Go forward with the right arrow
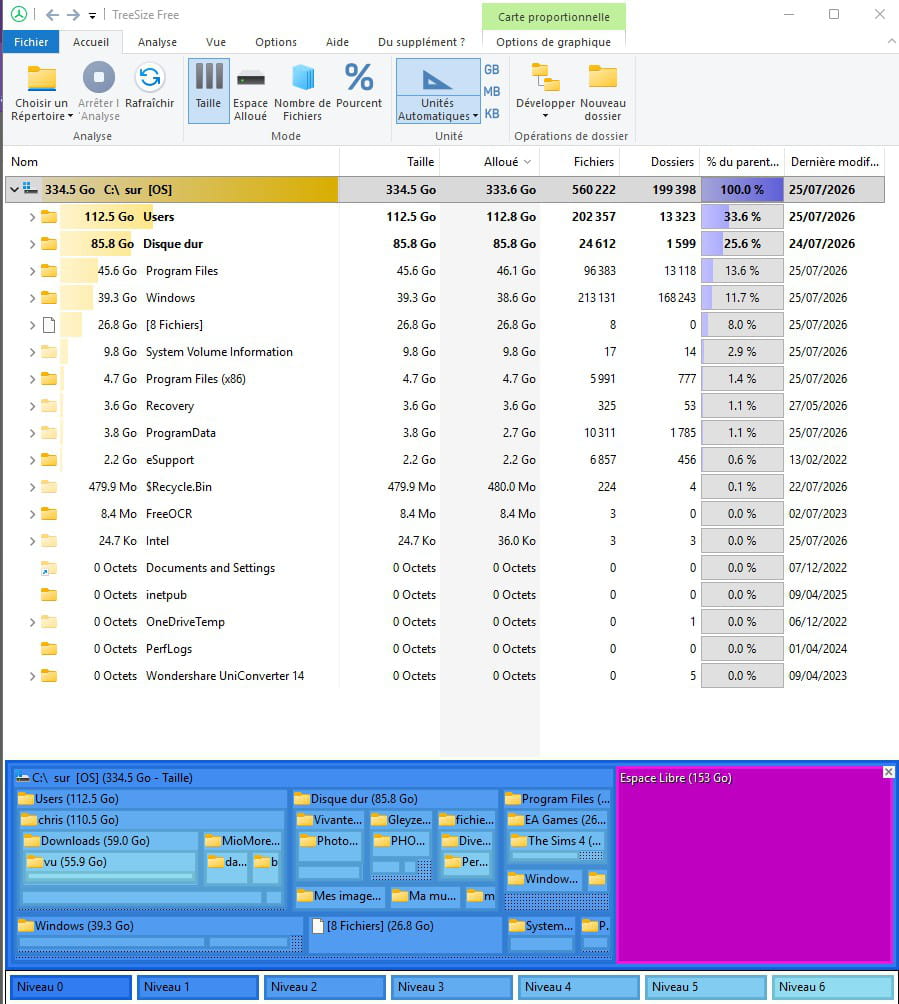Viewport: 899px width, 1004px height. click(74, 15)
